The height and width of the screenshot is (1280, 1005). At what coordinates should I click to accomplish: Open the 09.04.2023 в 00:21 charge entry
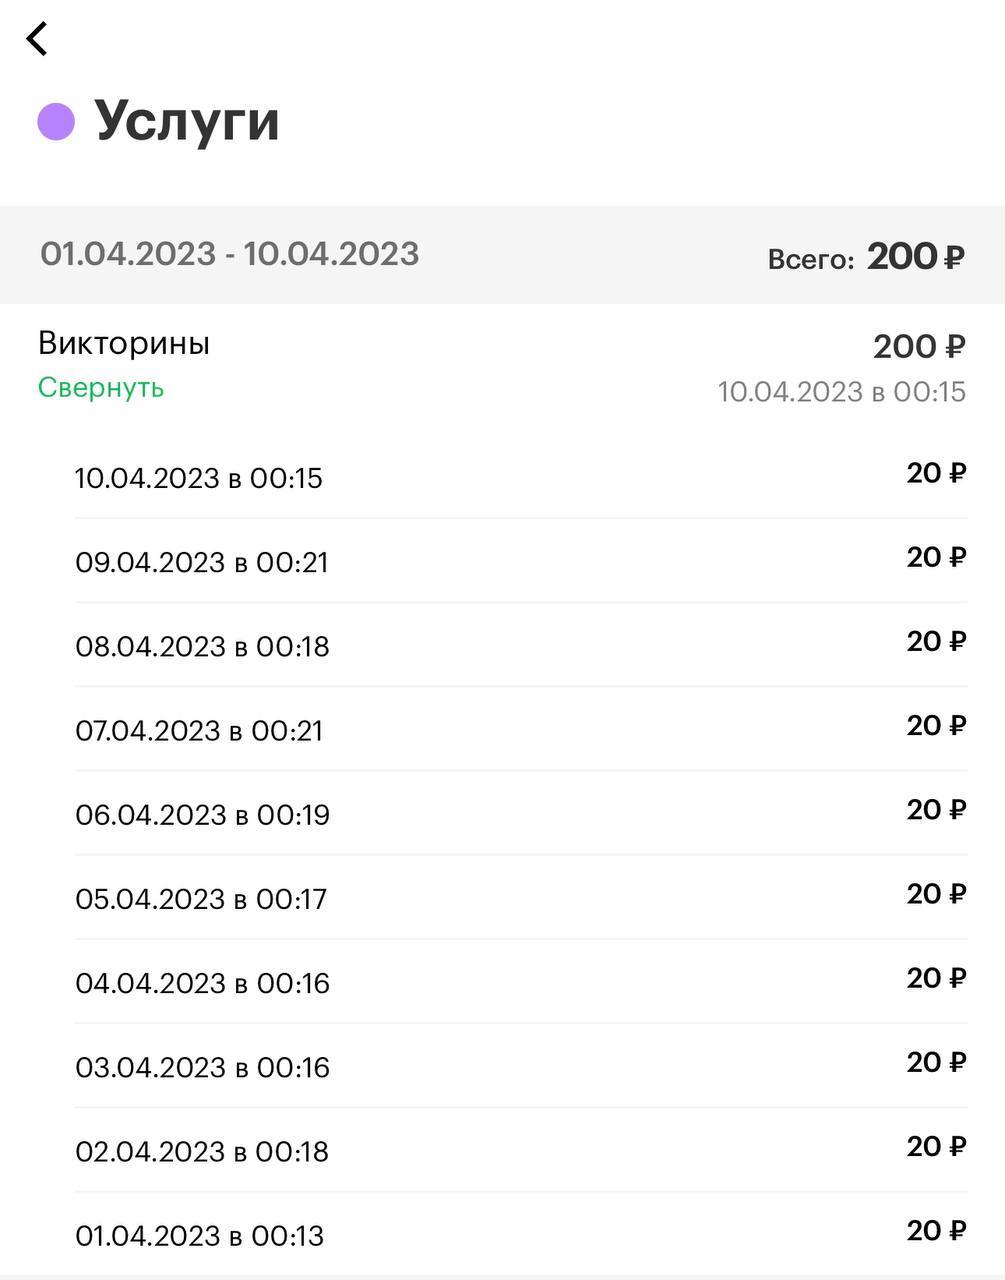202,562
